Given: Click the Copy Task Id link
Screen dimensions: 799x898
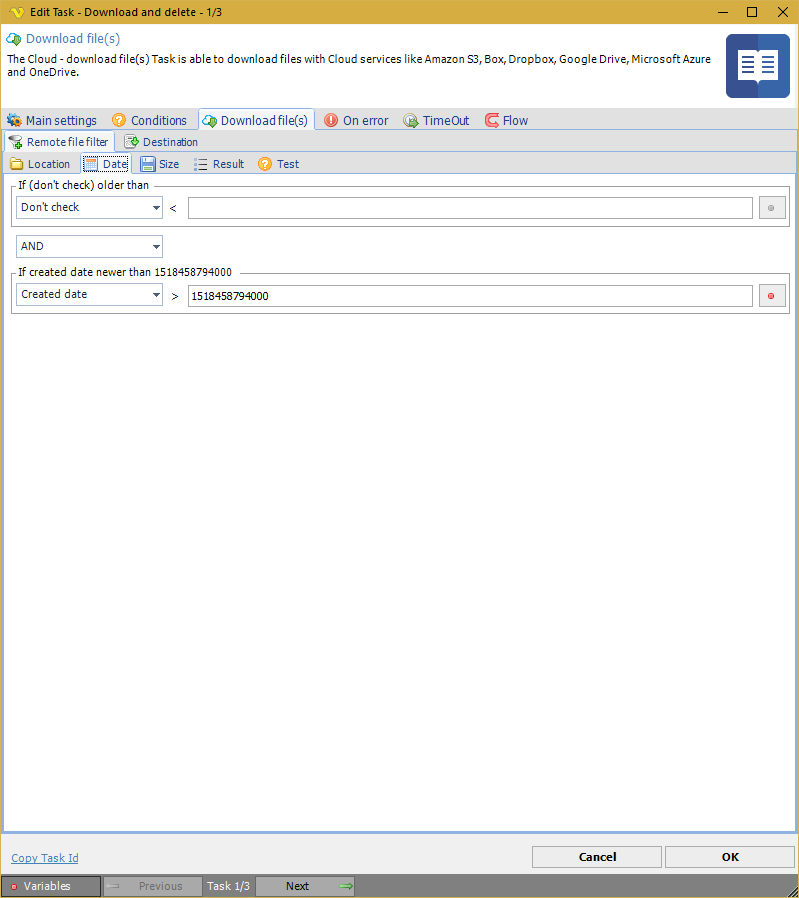Looking at the screenshot, I should coord(45,858).
